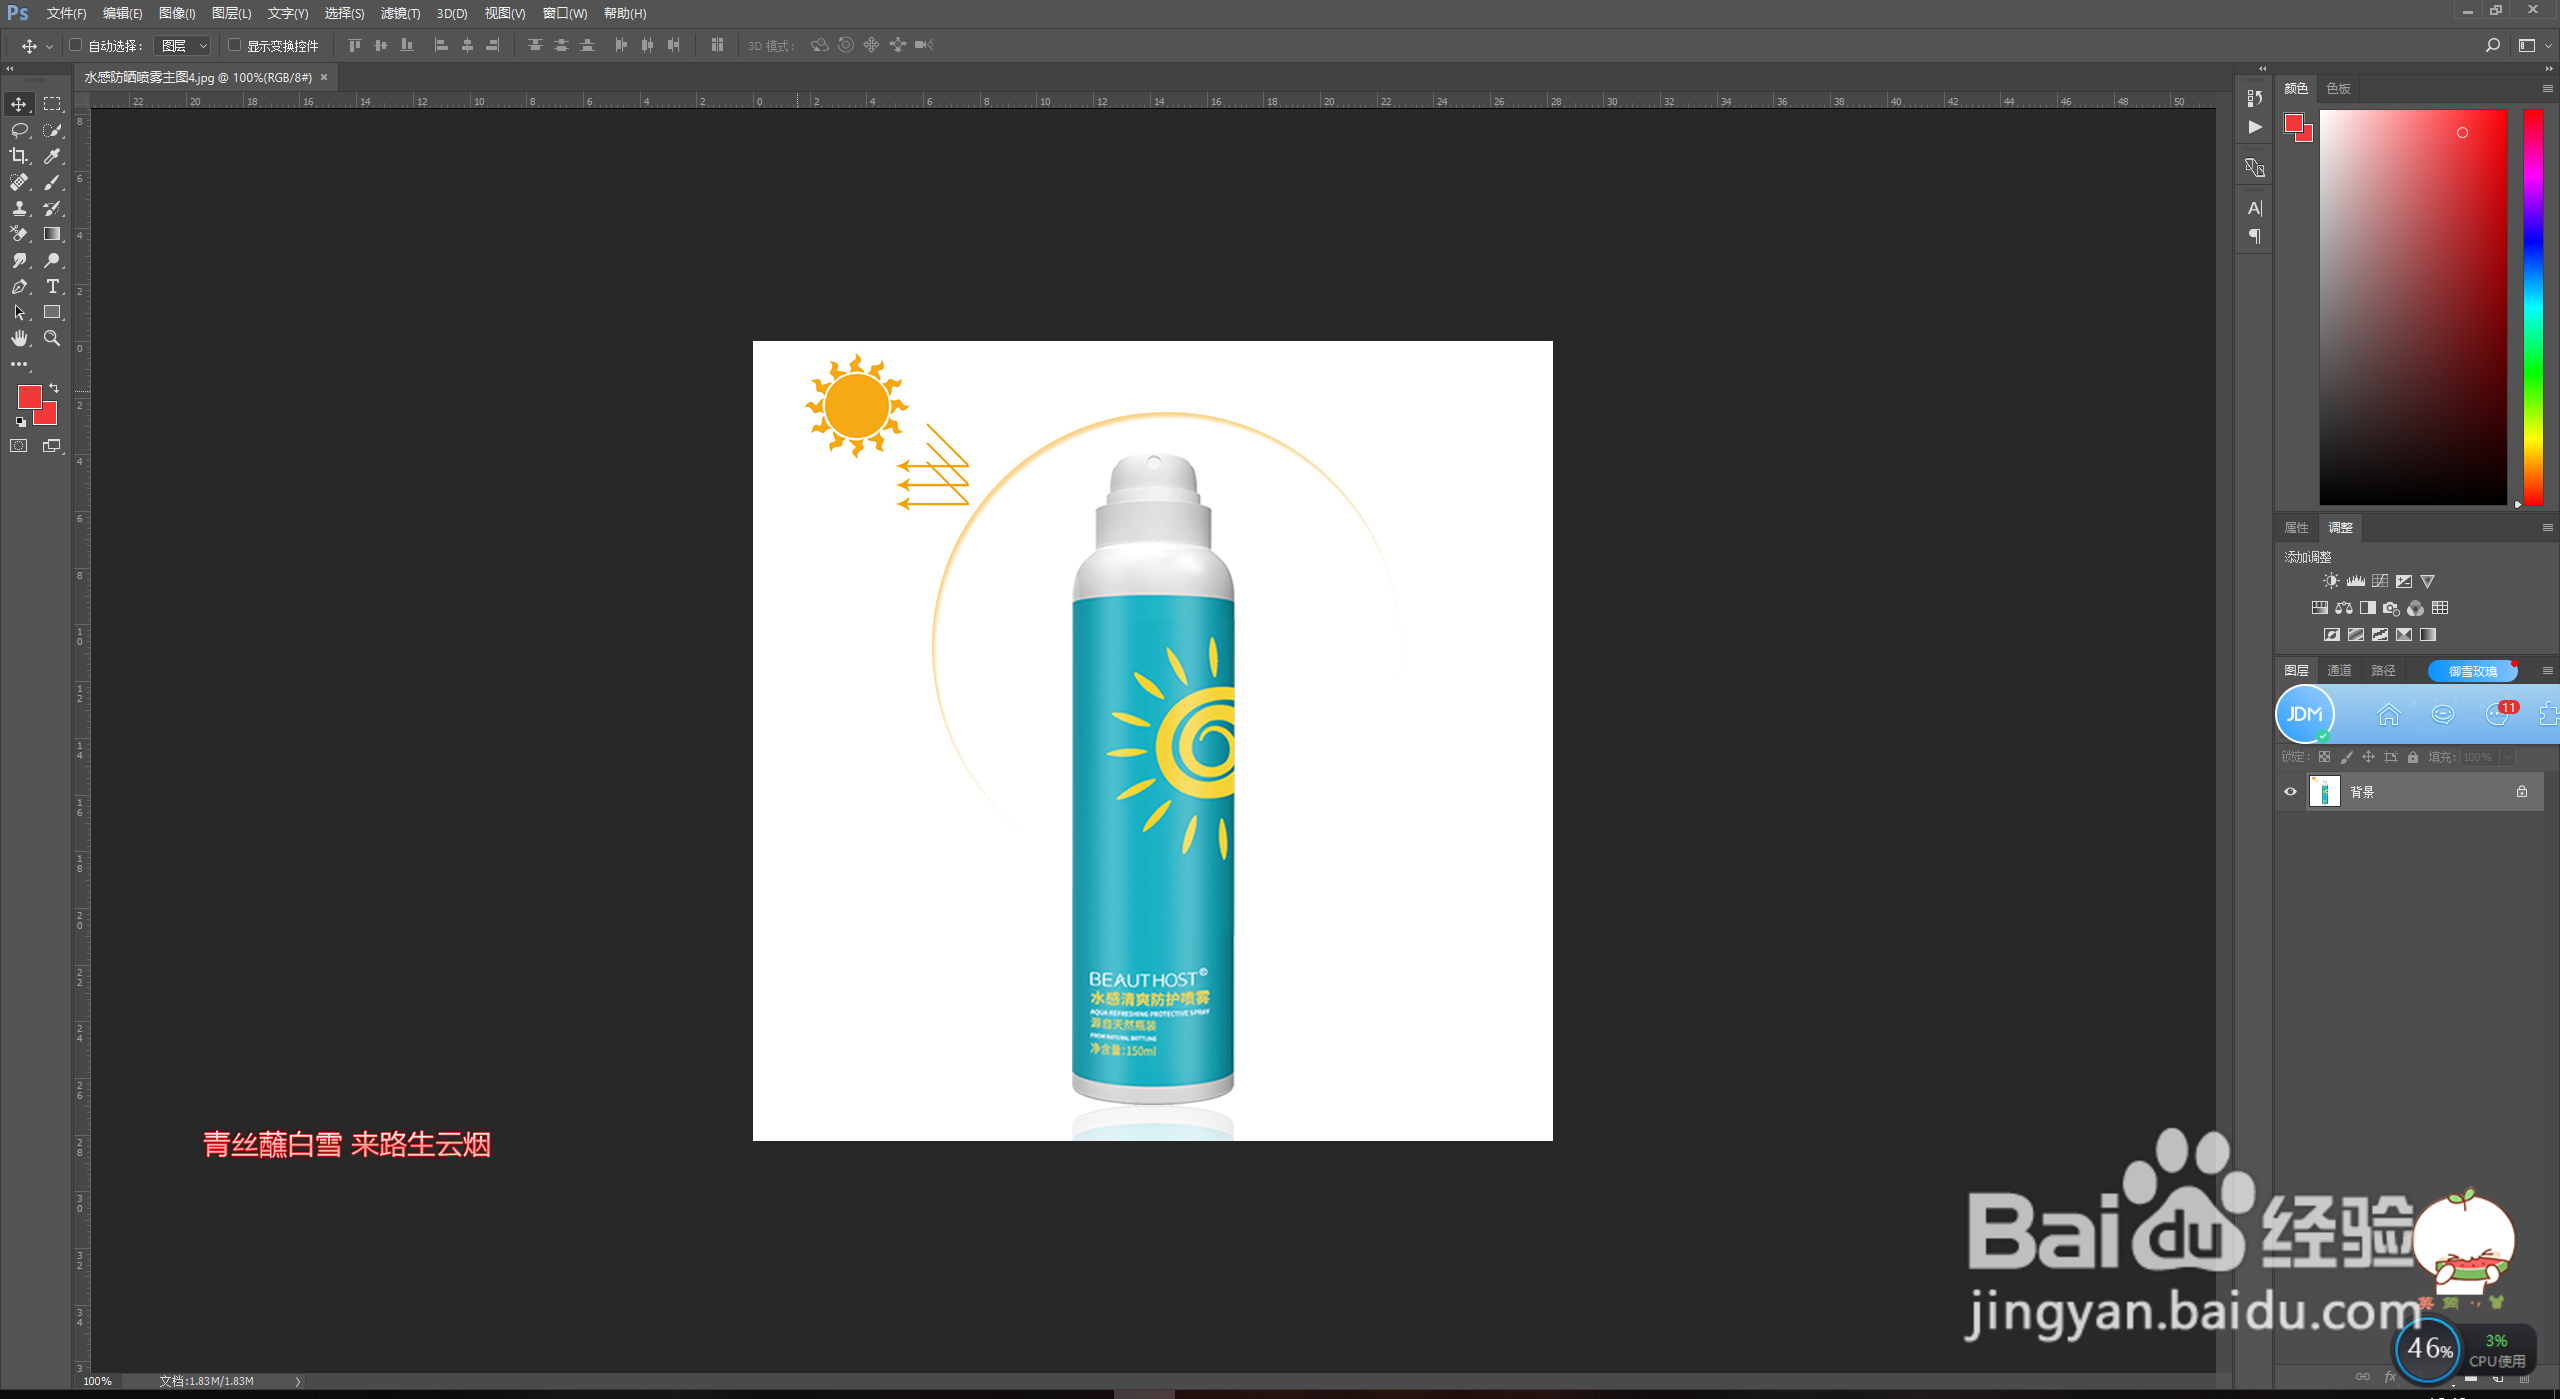The width and height of the screenshot is (2560, 1399).
Task: Open the Color panel menu
Action: pyautogui.click(x=2547, y=88)
